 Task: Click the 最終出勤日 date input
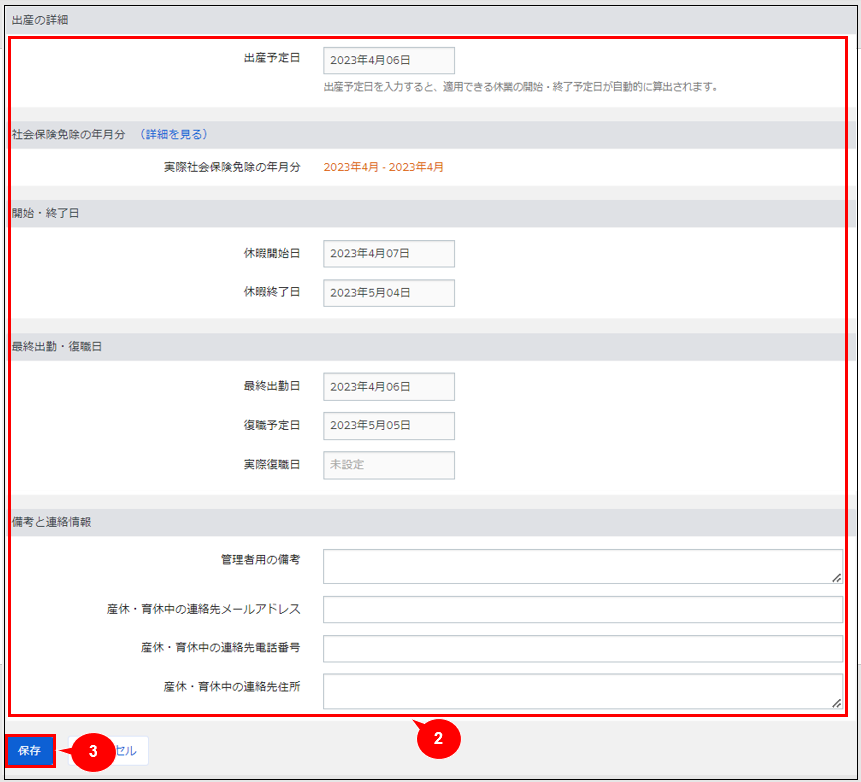(x=388, y=387)
